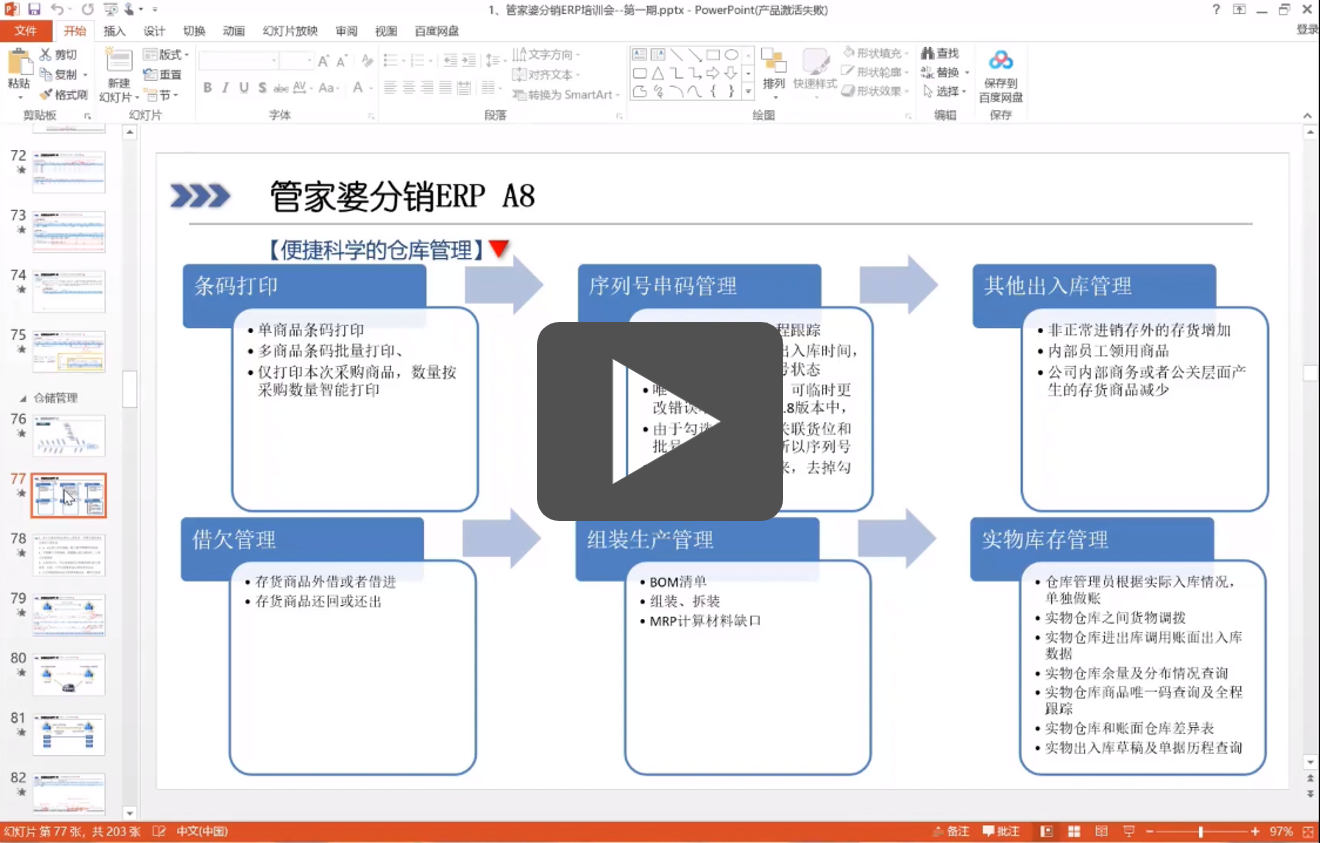Expand the shapes gallery more arrow
The image size is (1320, 843).
pos(747,91)
